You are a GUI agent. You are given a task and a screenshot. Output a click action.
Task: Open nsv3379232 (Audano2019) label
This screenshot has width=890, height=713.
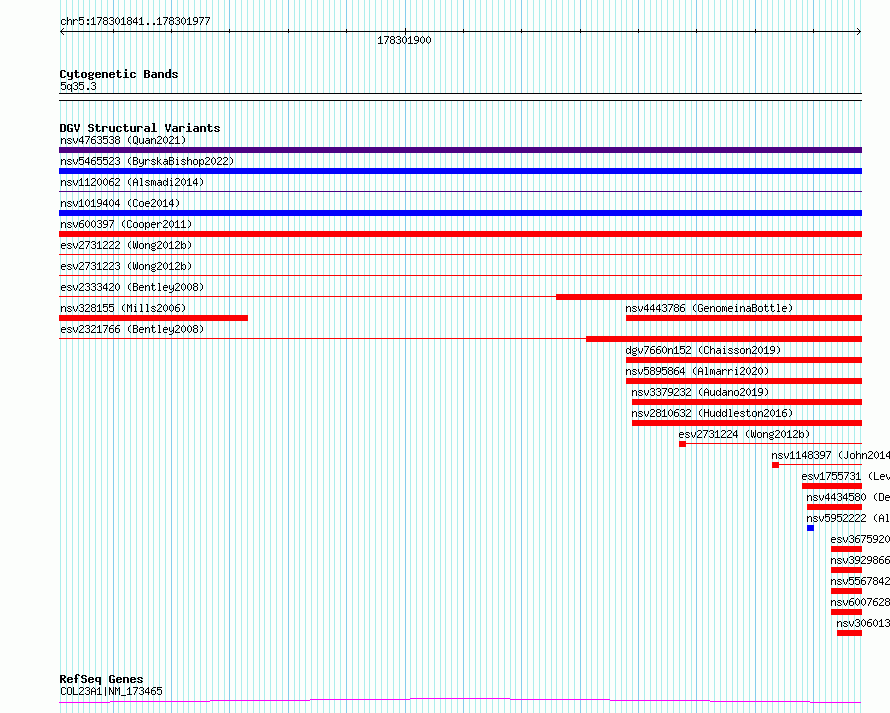pos(700,392)
